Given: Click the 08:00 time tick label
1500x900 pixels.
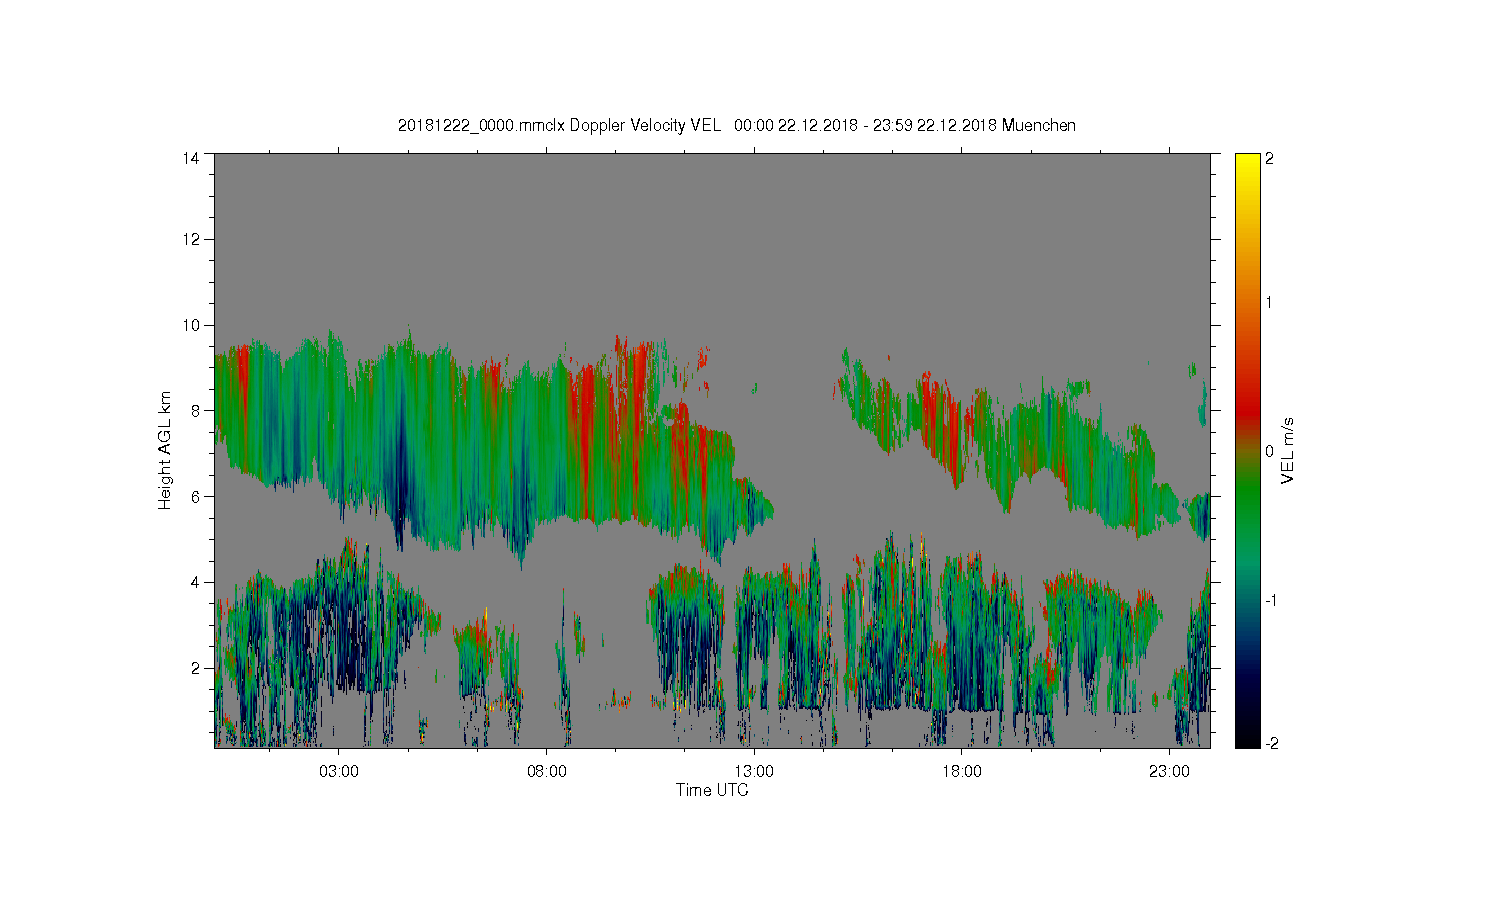Looking at the screenshot, I should [547, 772].
